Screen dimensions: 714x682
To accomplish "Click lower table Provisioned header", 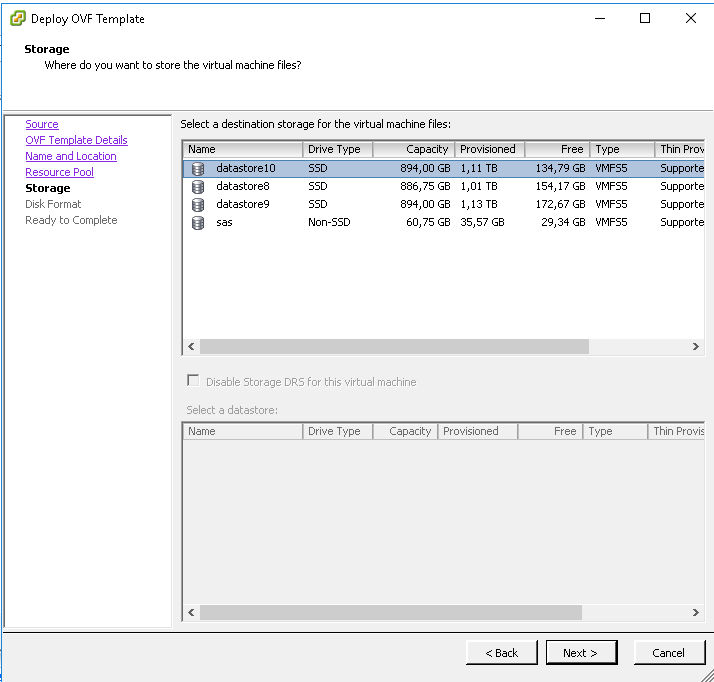I will pos(478,431).
